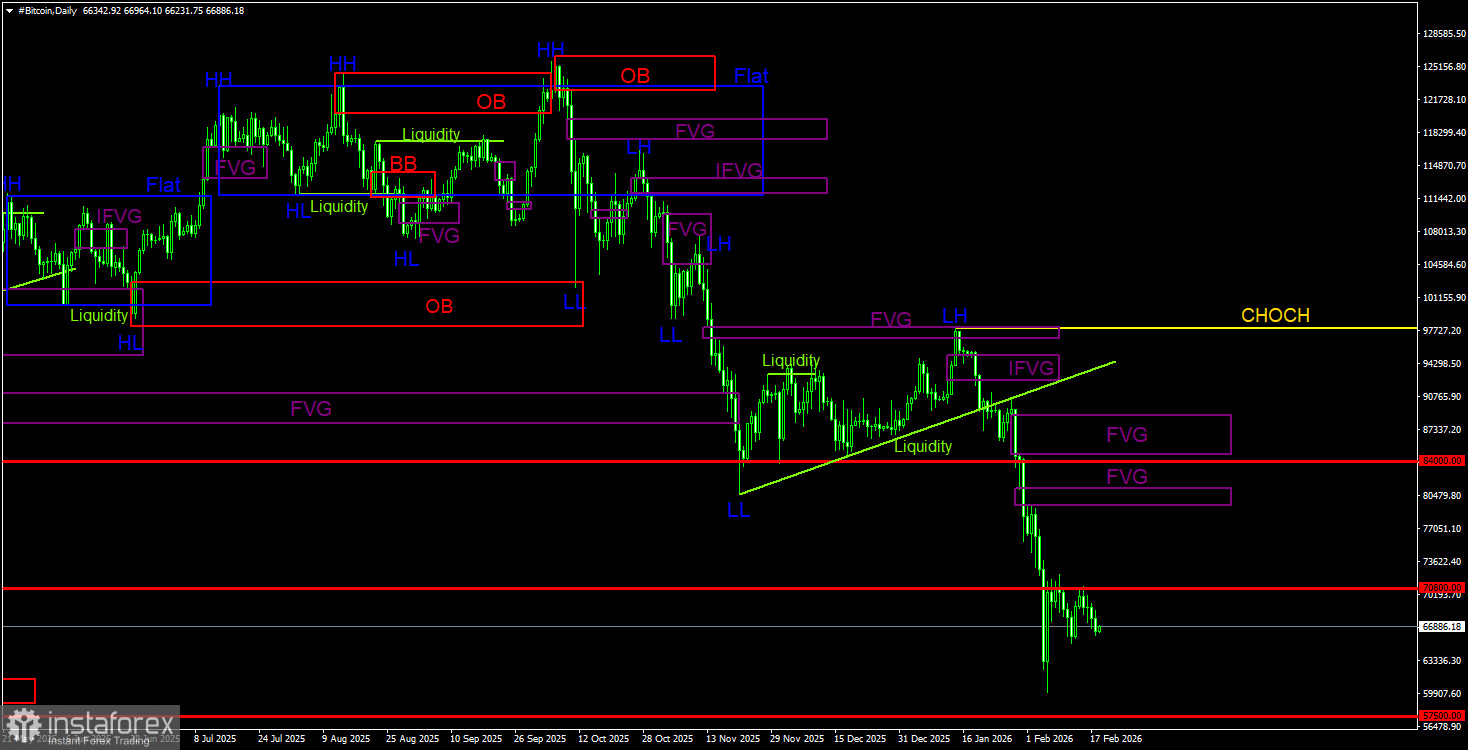This screenshot has width=1468, height=750.
Task: Click the 16 Jan 2026 date label
Action: [987, 739]
